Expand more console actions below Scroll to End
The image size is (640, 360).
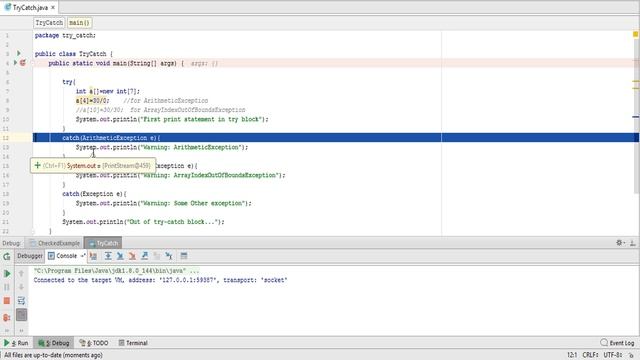[x=21, y=331]
